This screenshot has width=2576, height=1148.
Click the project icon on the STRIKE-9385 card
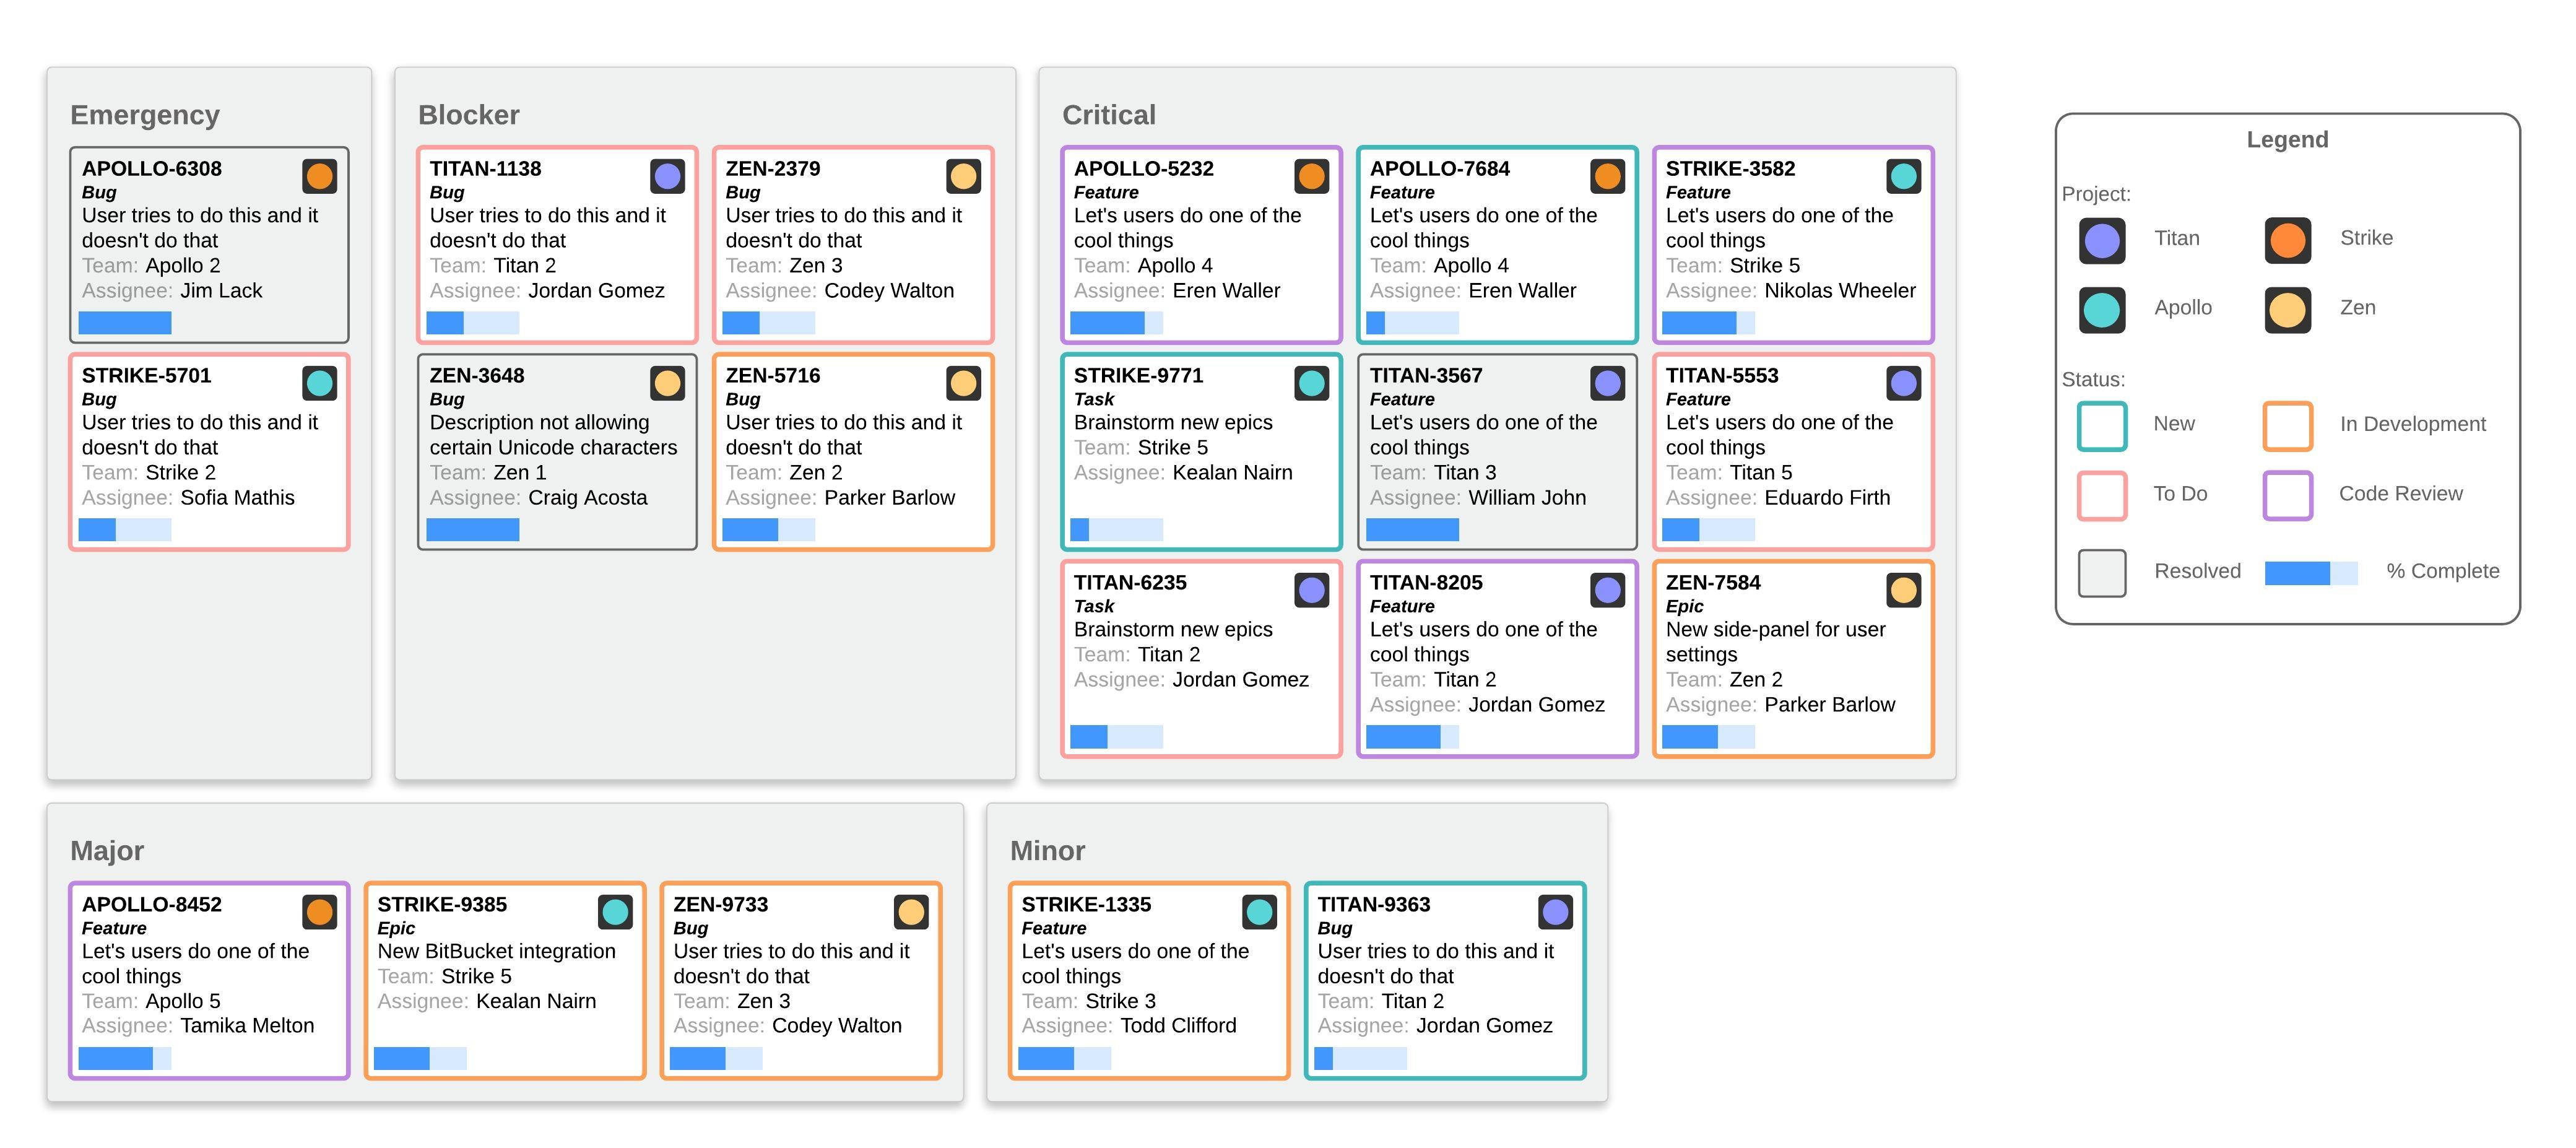click(x=615, y=912)
